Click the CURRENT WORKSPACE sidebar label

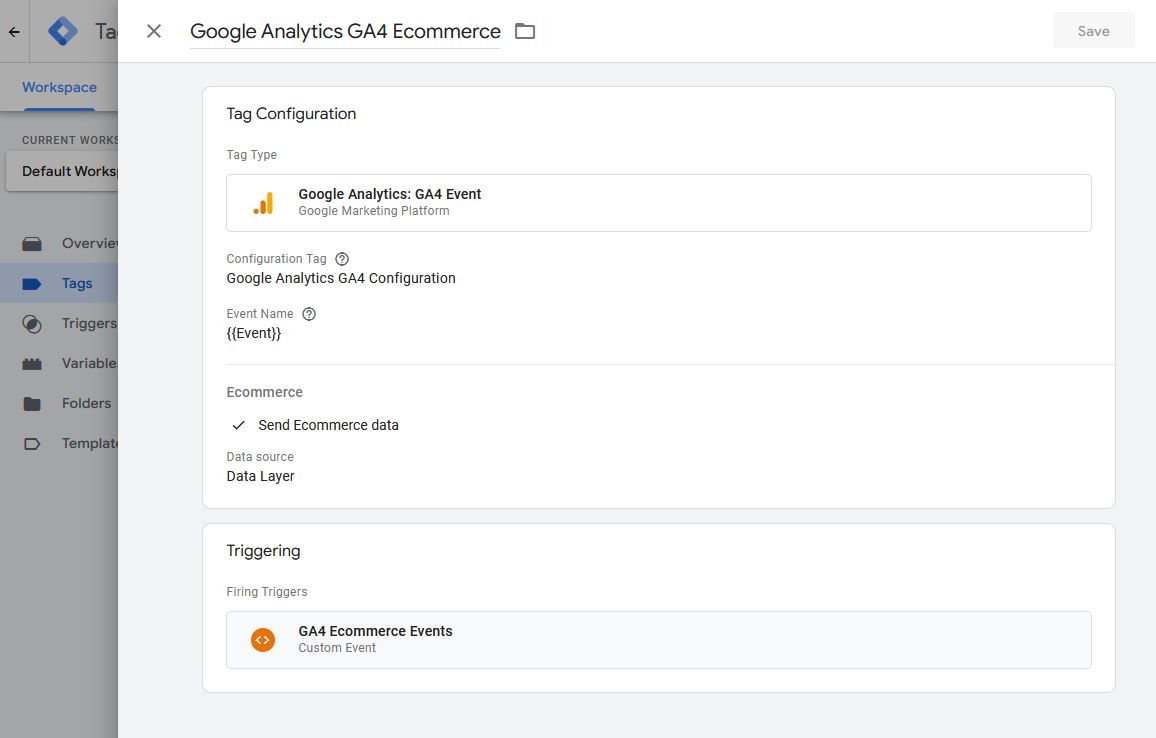(x=70, y=140)
